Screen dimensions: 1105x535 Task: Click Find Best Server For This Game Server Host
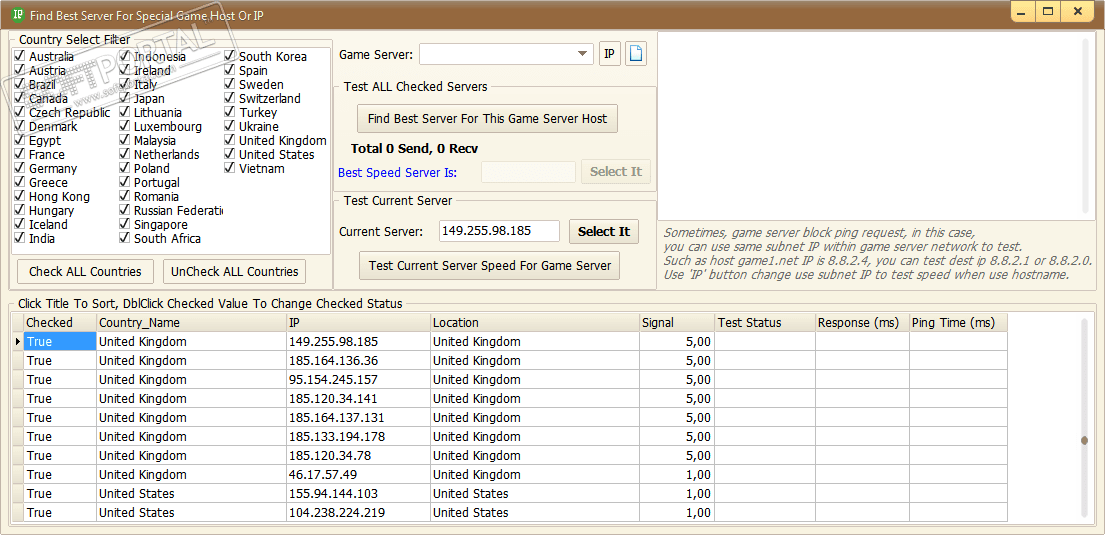[488, 118]
